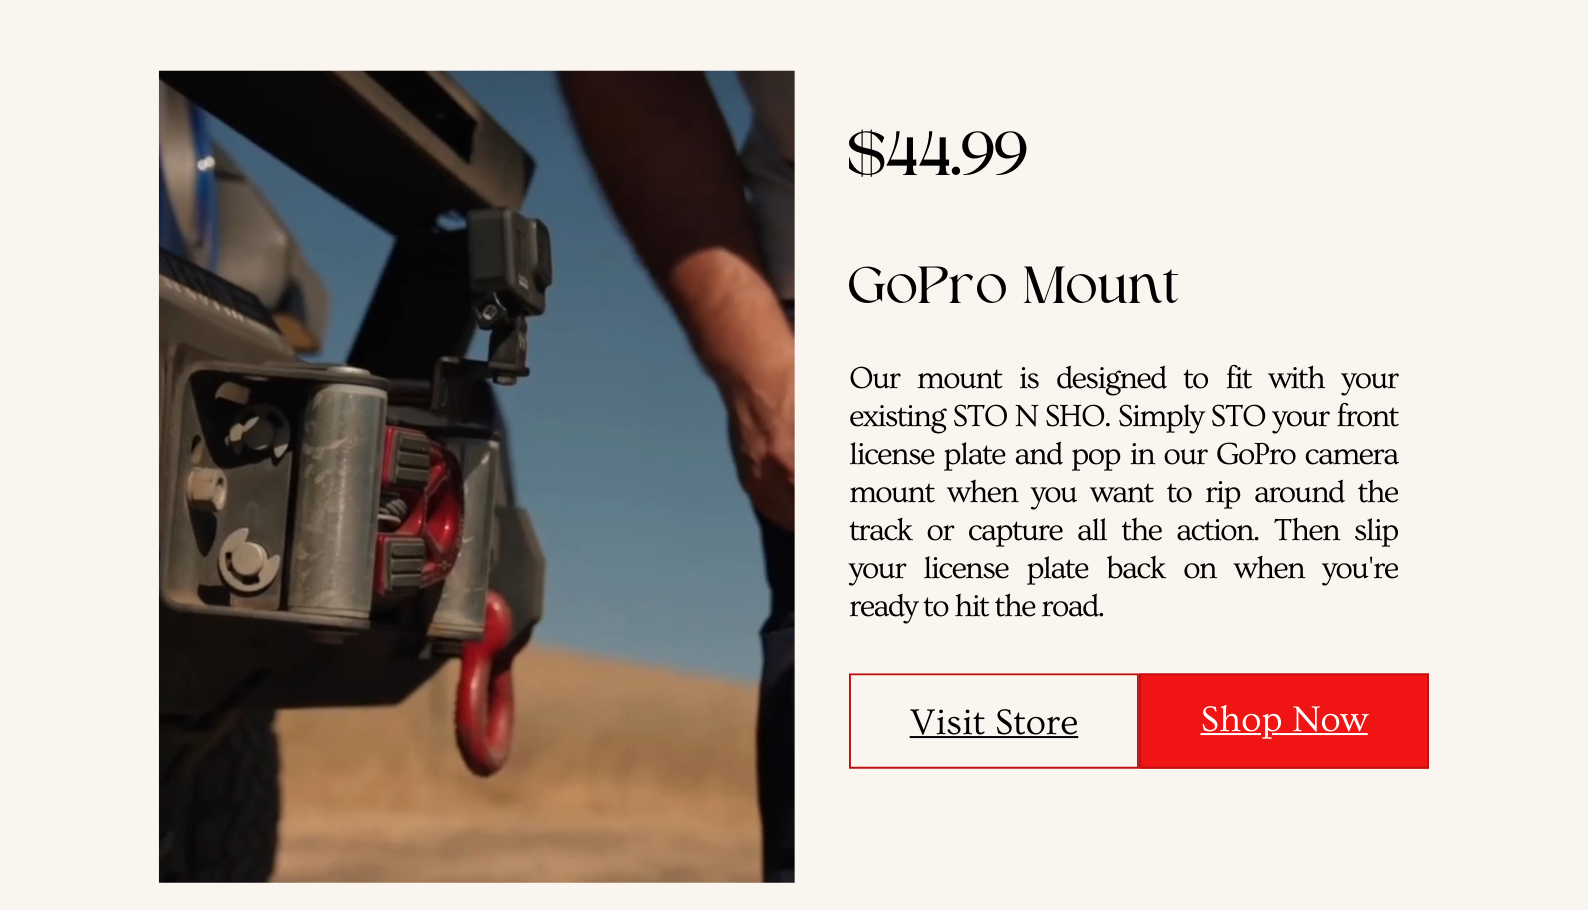This screenshot has width=1588, height=910.
Task: Click the metal winch roller in the photo
Action: pos(336,495)
